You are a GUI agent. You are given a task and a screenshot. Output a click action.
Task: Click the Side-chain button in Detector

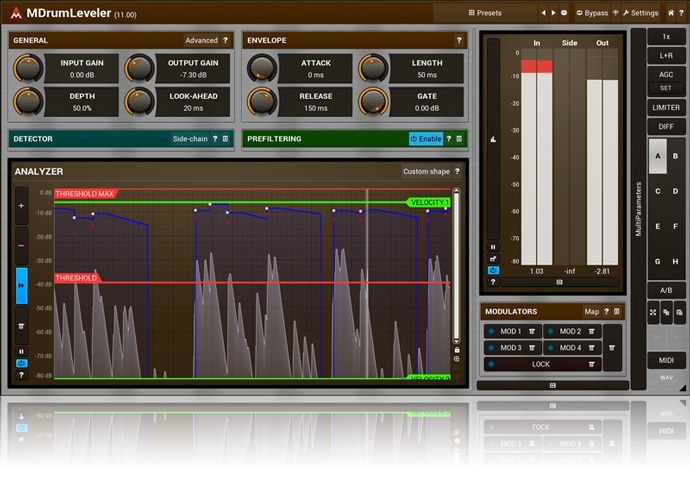point(190,139)
